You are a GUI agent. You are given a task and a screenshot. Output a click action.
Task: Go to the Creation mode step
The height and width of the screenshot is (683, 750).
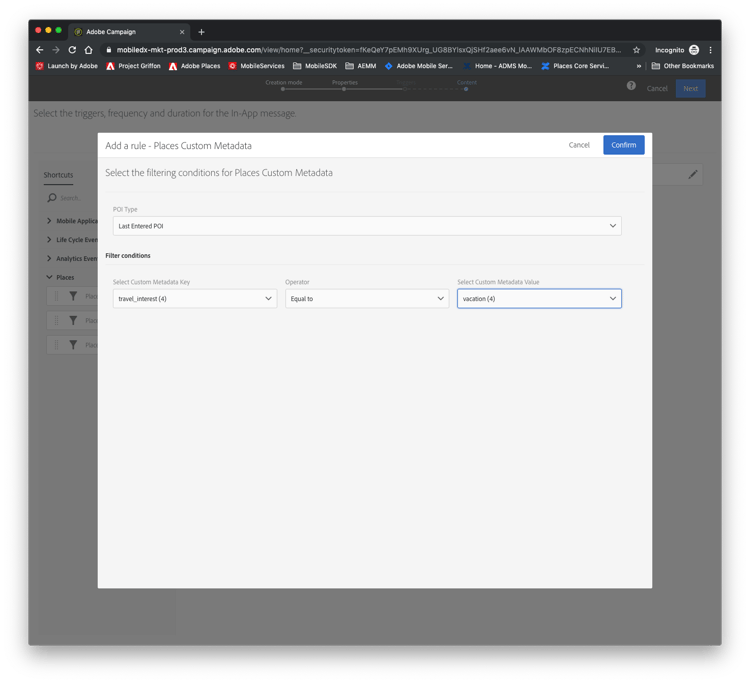284,85
